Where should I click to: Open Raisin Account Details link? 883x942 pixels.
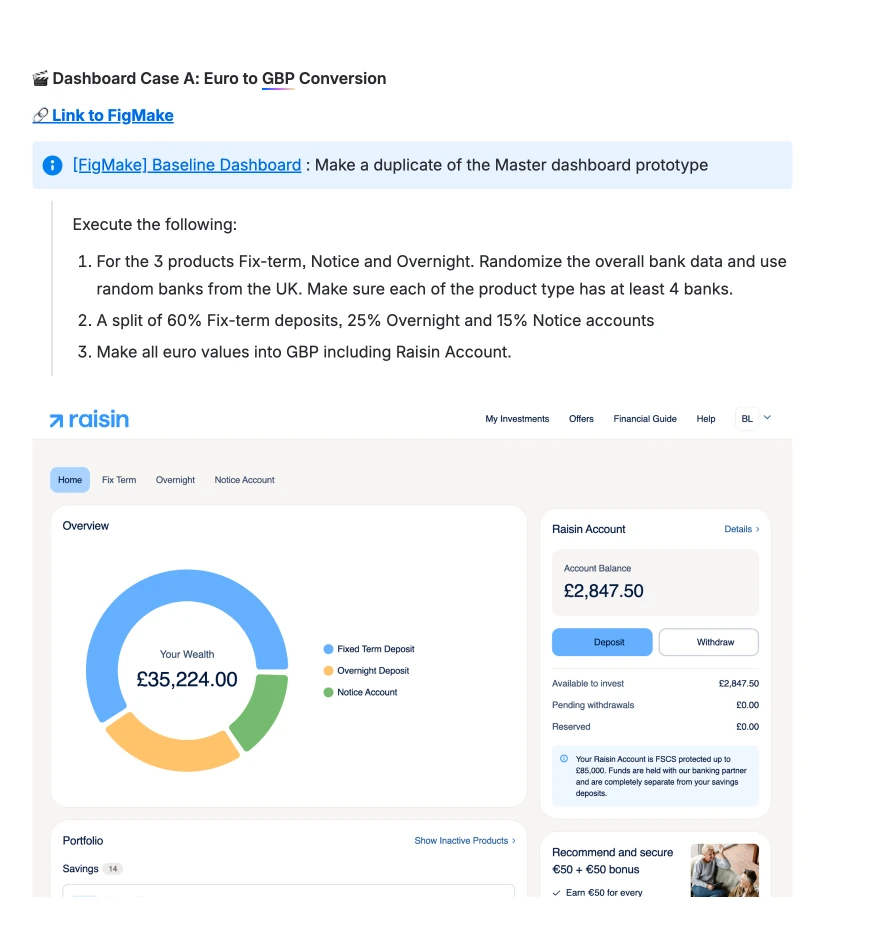pos(742,529)
